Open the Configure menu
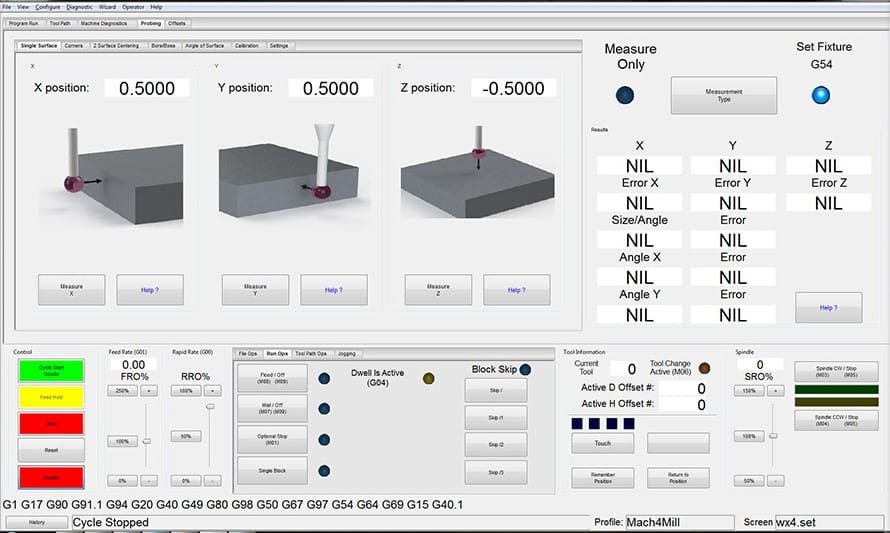This screenshot has width=890, height=533. click(x=48, y=7)
